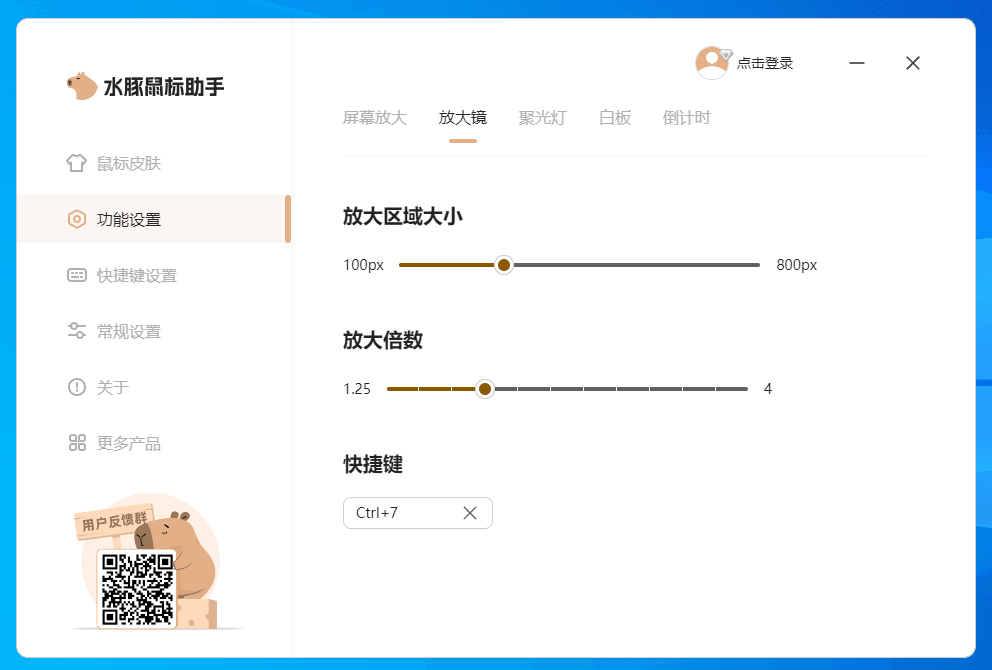Click the hexagon icon for 功能设置
This screenshot has width=992, height=670.
click(77, 219)
